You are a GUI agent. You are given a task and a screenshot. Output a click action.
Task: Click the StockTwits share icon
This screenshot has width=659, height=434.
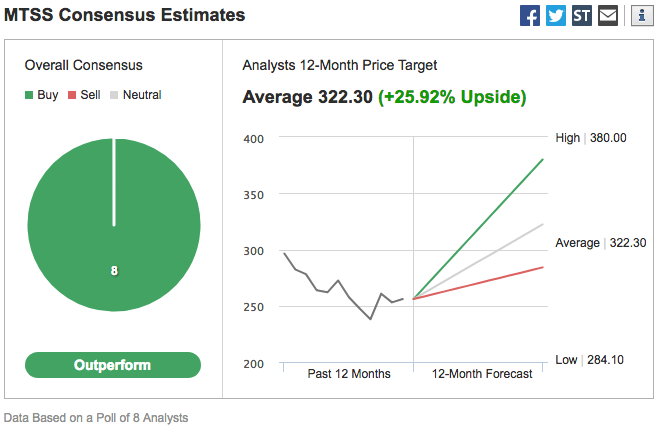click(x=582, y=16)
